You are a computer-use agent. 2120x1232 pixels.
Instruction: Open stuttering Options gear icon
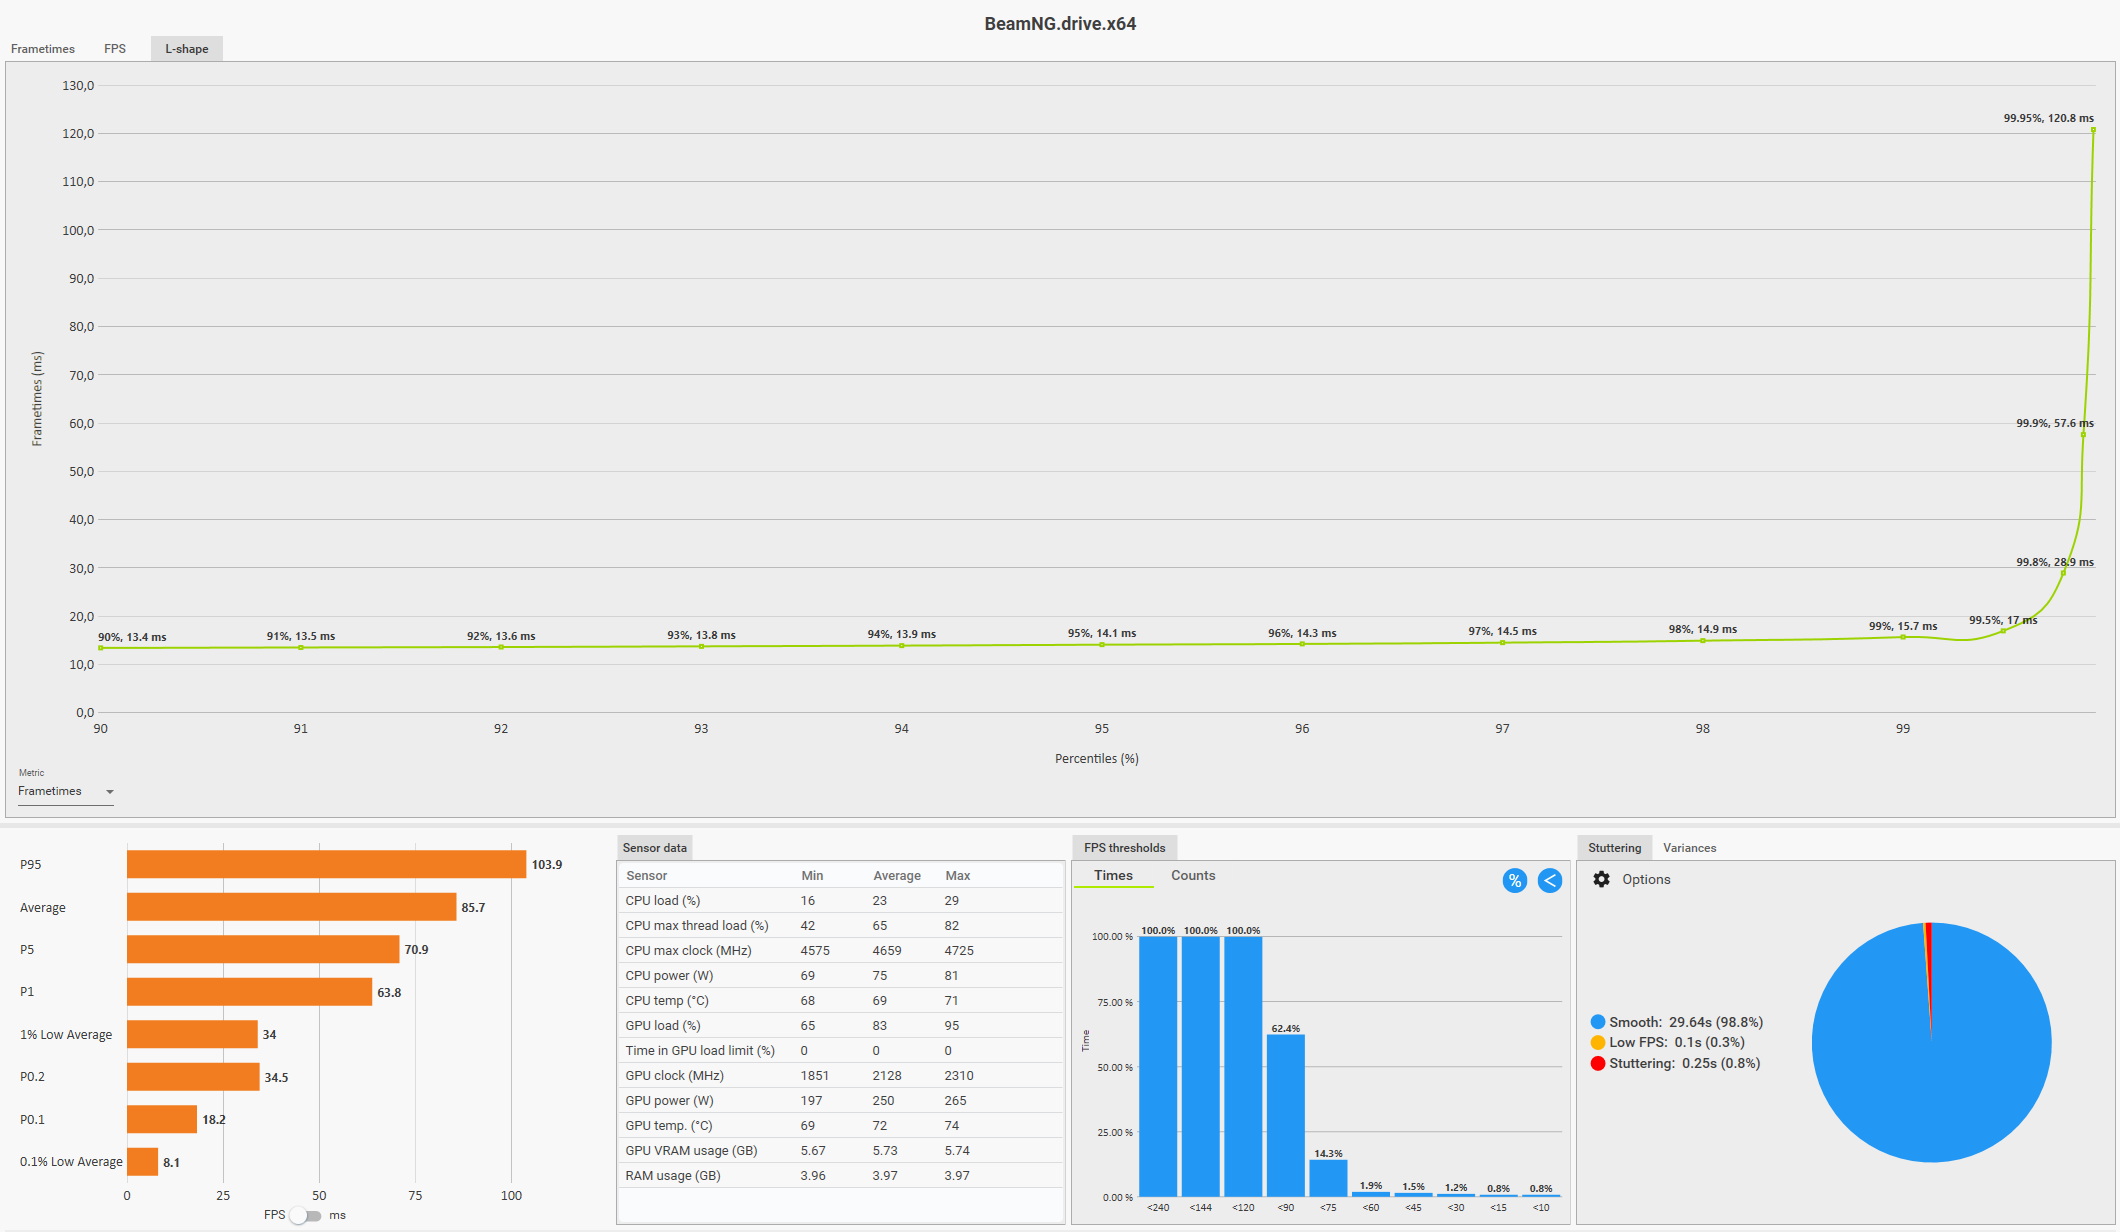point(1601,879)
